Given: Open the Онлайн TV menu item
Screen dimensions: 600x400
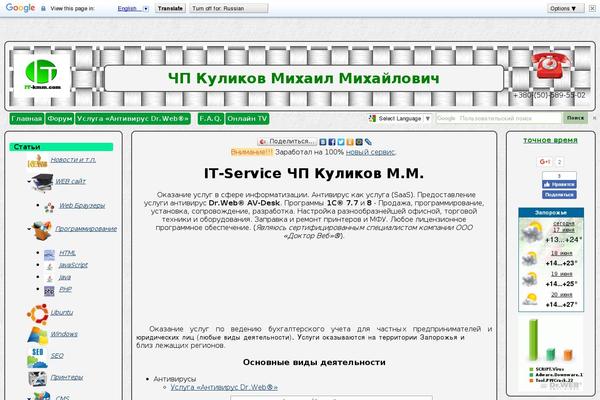Looking at the screenshot, I should pyautogui.click(x=247, y=119).
